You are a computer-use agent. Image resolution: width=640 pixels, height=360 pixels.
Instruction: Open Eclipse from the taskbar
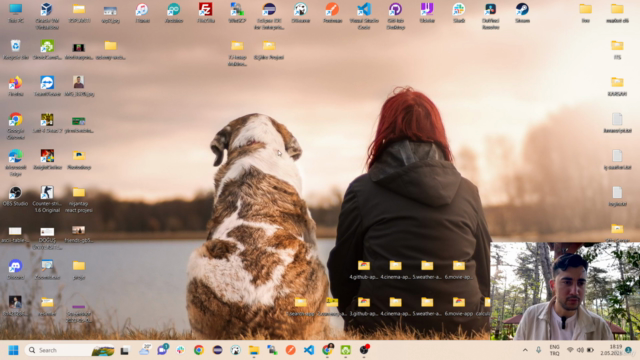pos(218,350)
